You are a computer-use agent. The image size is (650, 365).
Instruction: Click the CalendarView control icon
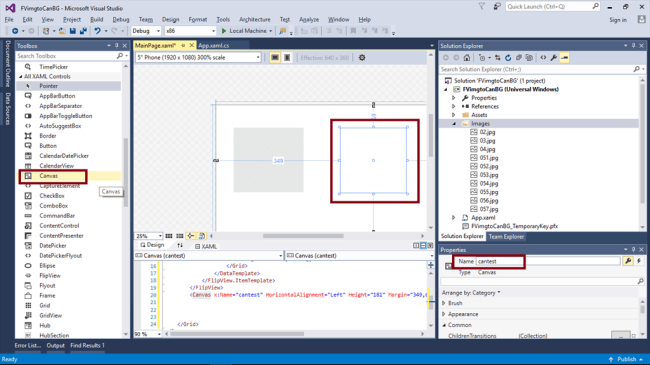click(28, 166)
